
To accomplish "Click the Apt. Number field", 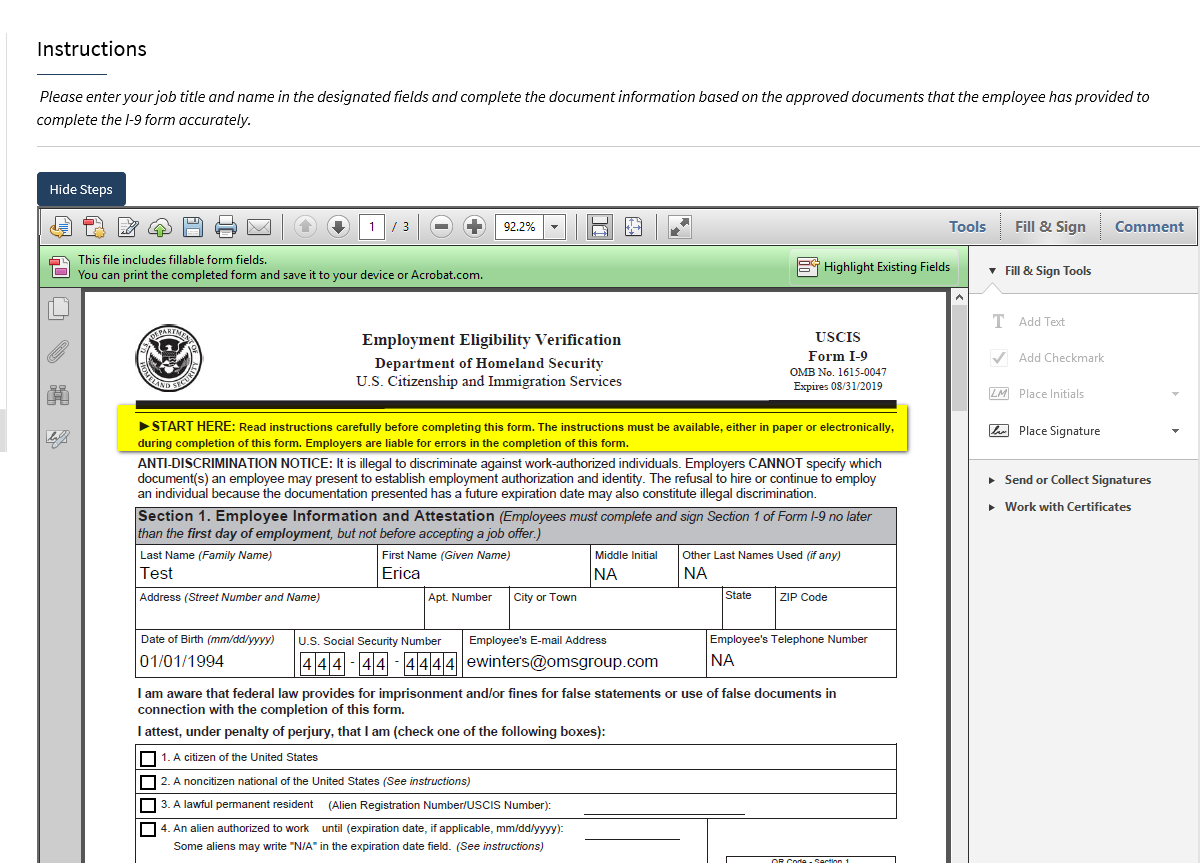I will (x=467, y=608).
